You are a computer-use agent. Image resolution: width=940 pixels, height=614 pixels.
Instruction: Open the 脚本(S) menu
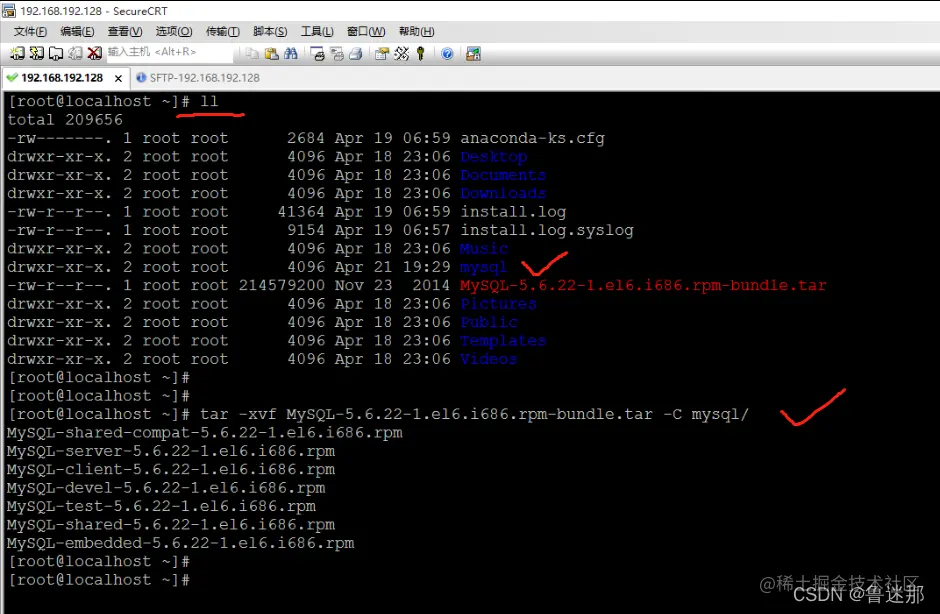pyautogui.click(x=270, y=31)
